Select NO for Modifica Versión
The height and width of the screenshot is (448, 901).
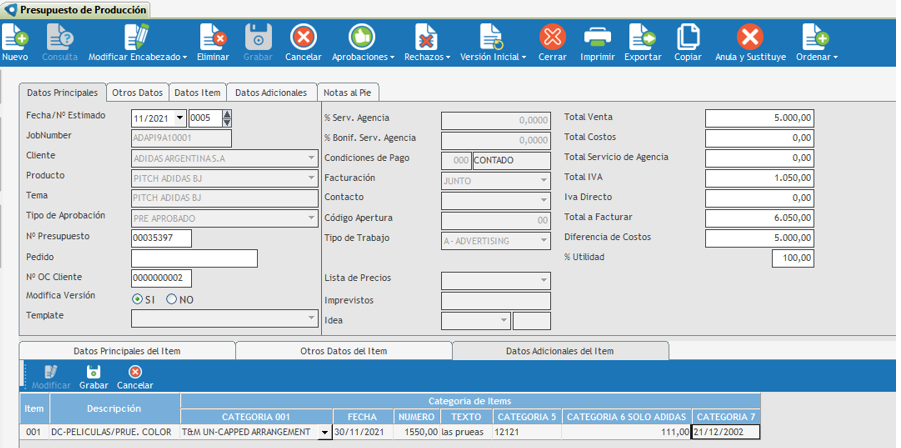(172, 298)
